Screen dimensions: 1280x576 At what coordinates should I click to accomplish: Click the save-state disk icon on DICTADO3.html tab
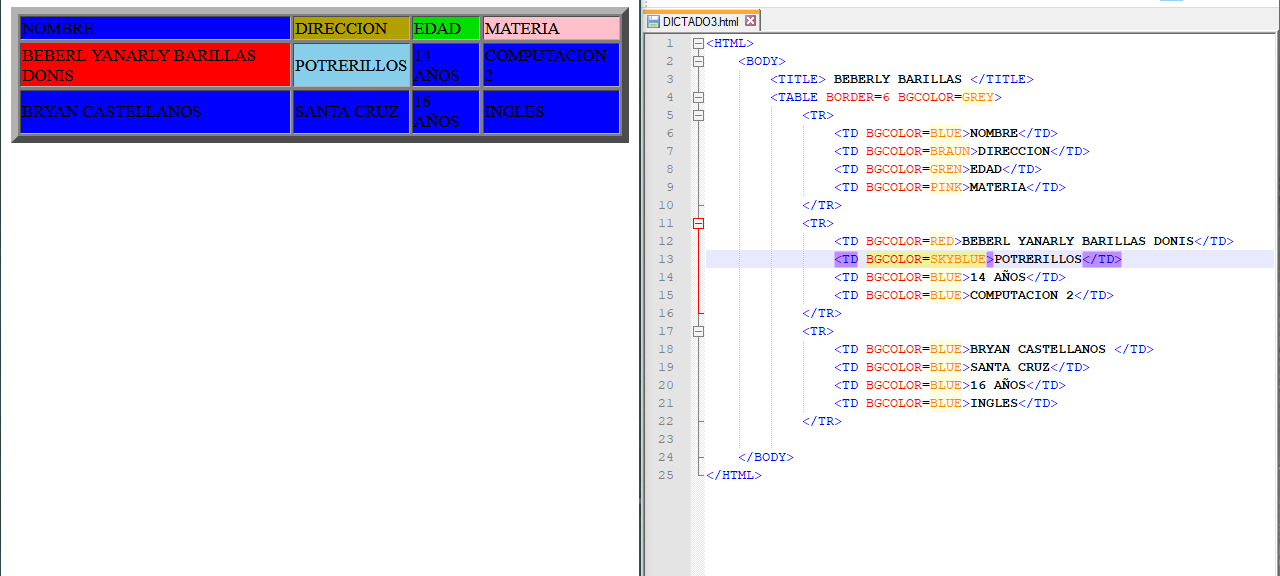click(654, 21)
